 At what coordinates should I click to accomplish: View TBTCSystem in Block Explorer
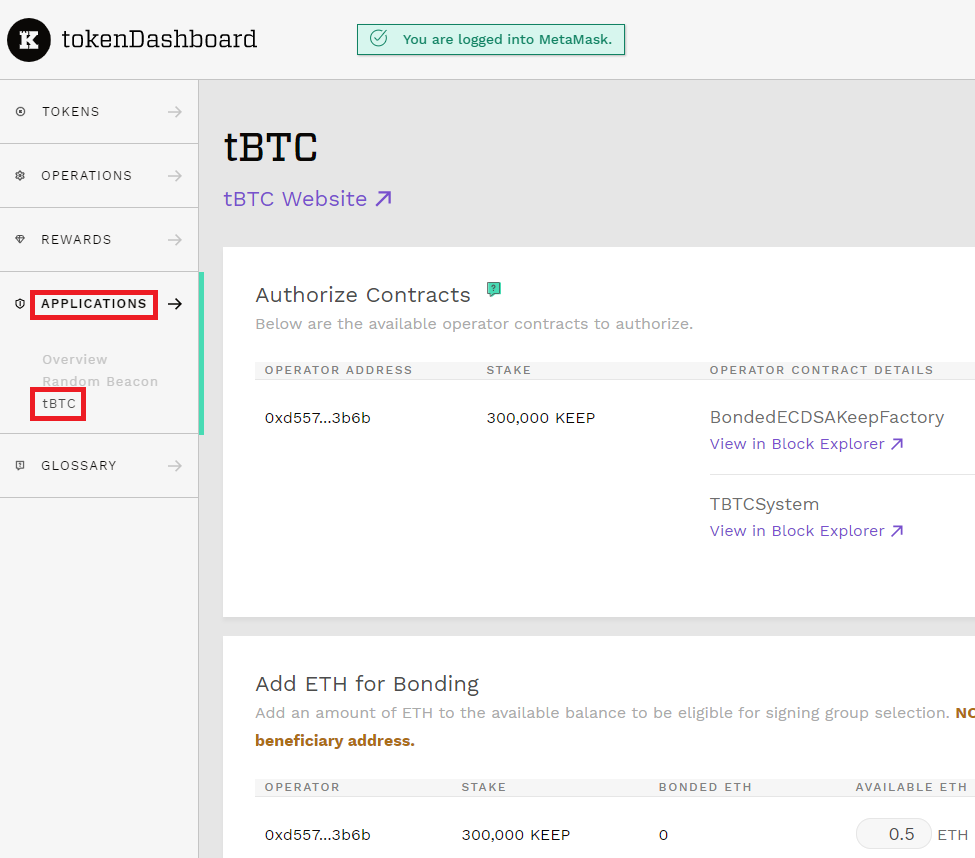click(806, 531)
